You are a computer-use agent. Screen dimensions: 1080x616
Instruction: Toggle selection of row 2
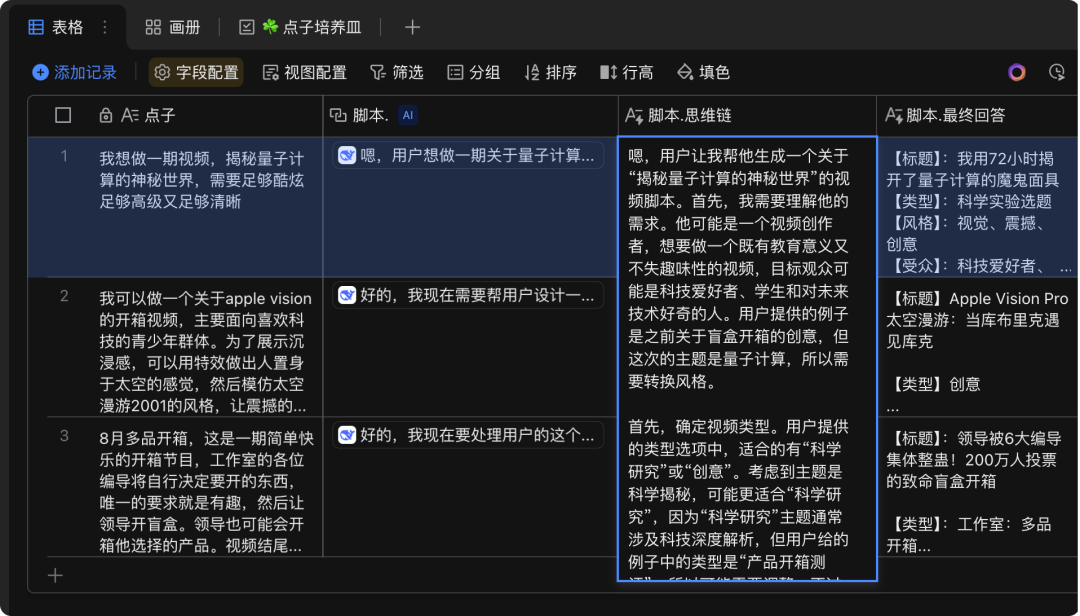click(x=62, y=294)
